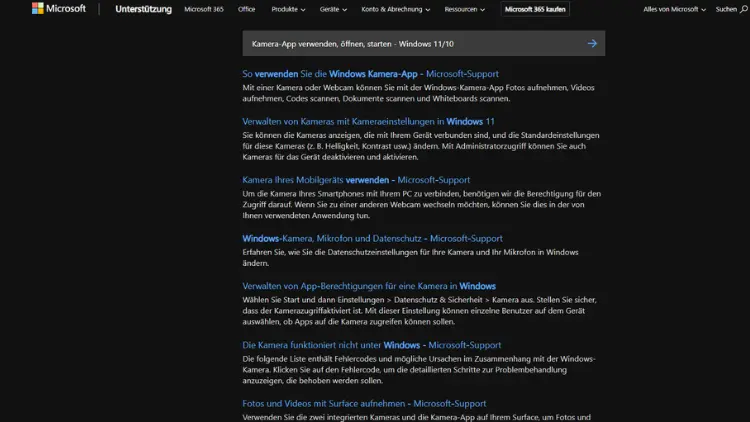Click text 'Erfahren Sie, wie Sie die Datenschutzeinstellungen'
750x422 pixels.
pyautogui.click(x=330, y=252)
